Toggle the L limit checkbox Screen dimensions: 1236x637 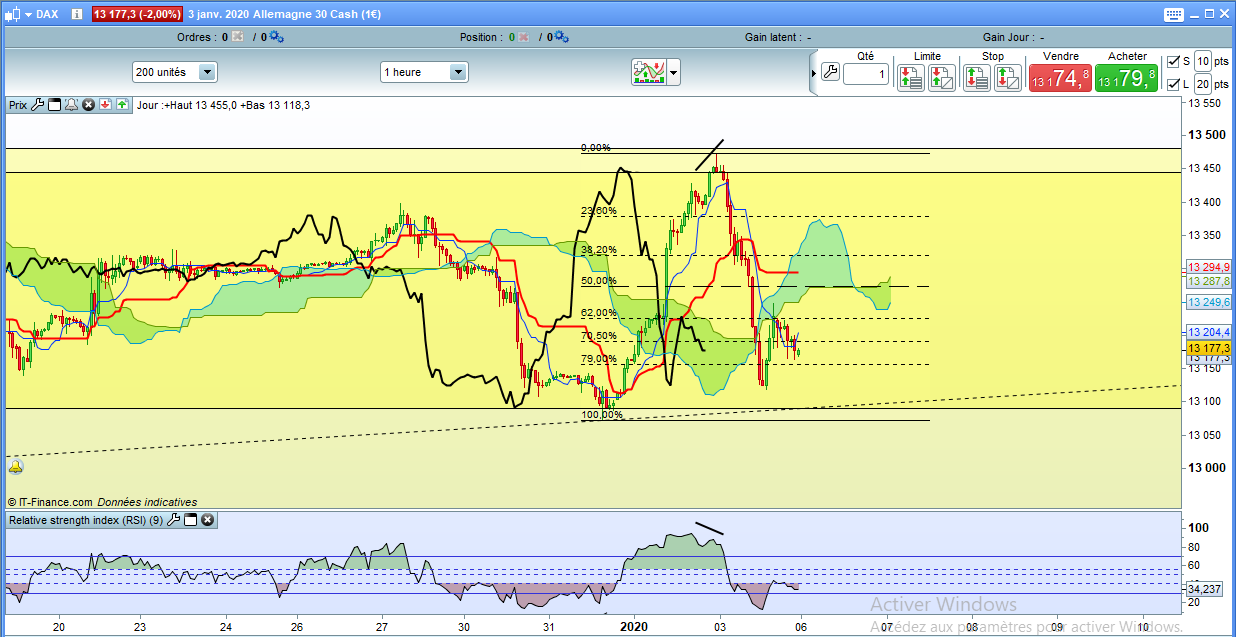1173,84
